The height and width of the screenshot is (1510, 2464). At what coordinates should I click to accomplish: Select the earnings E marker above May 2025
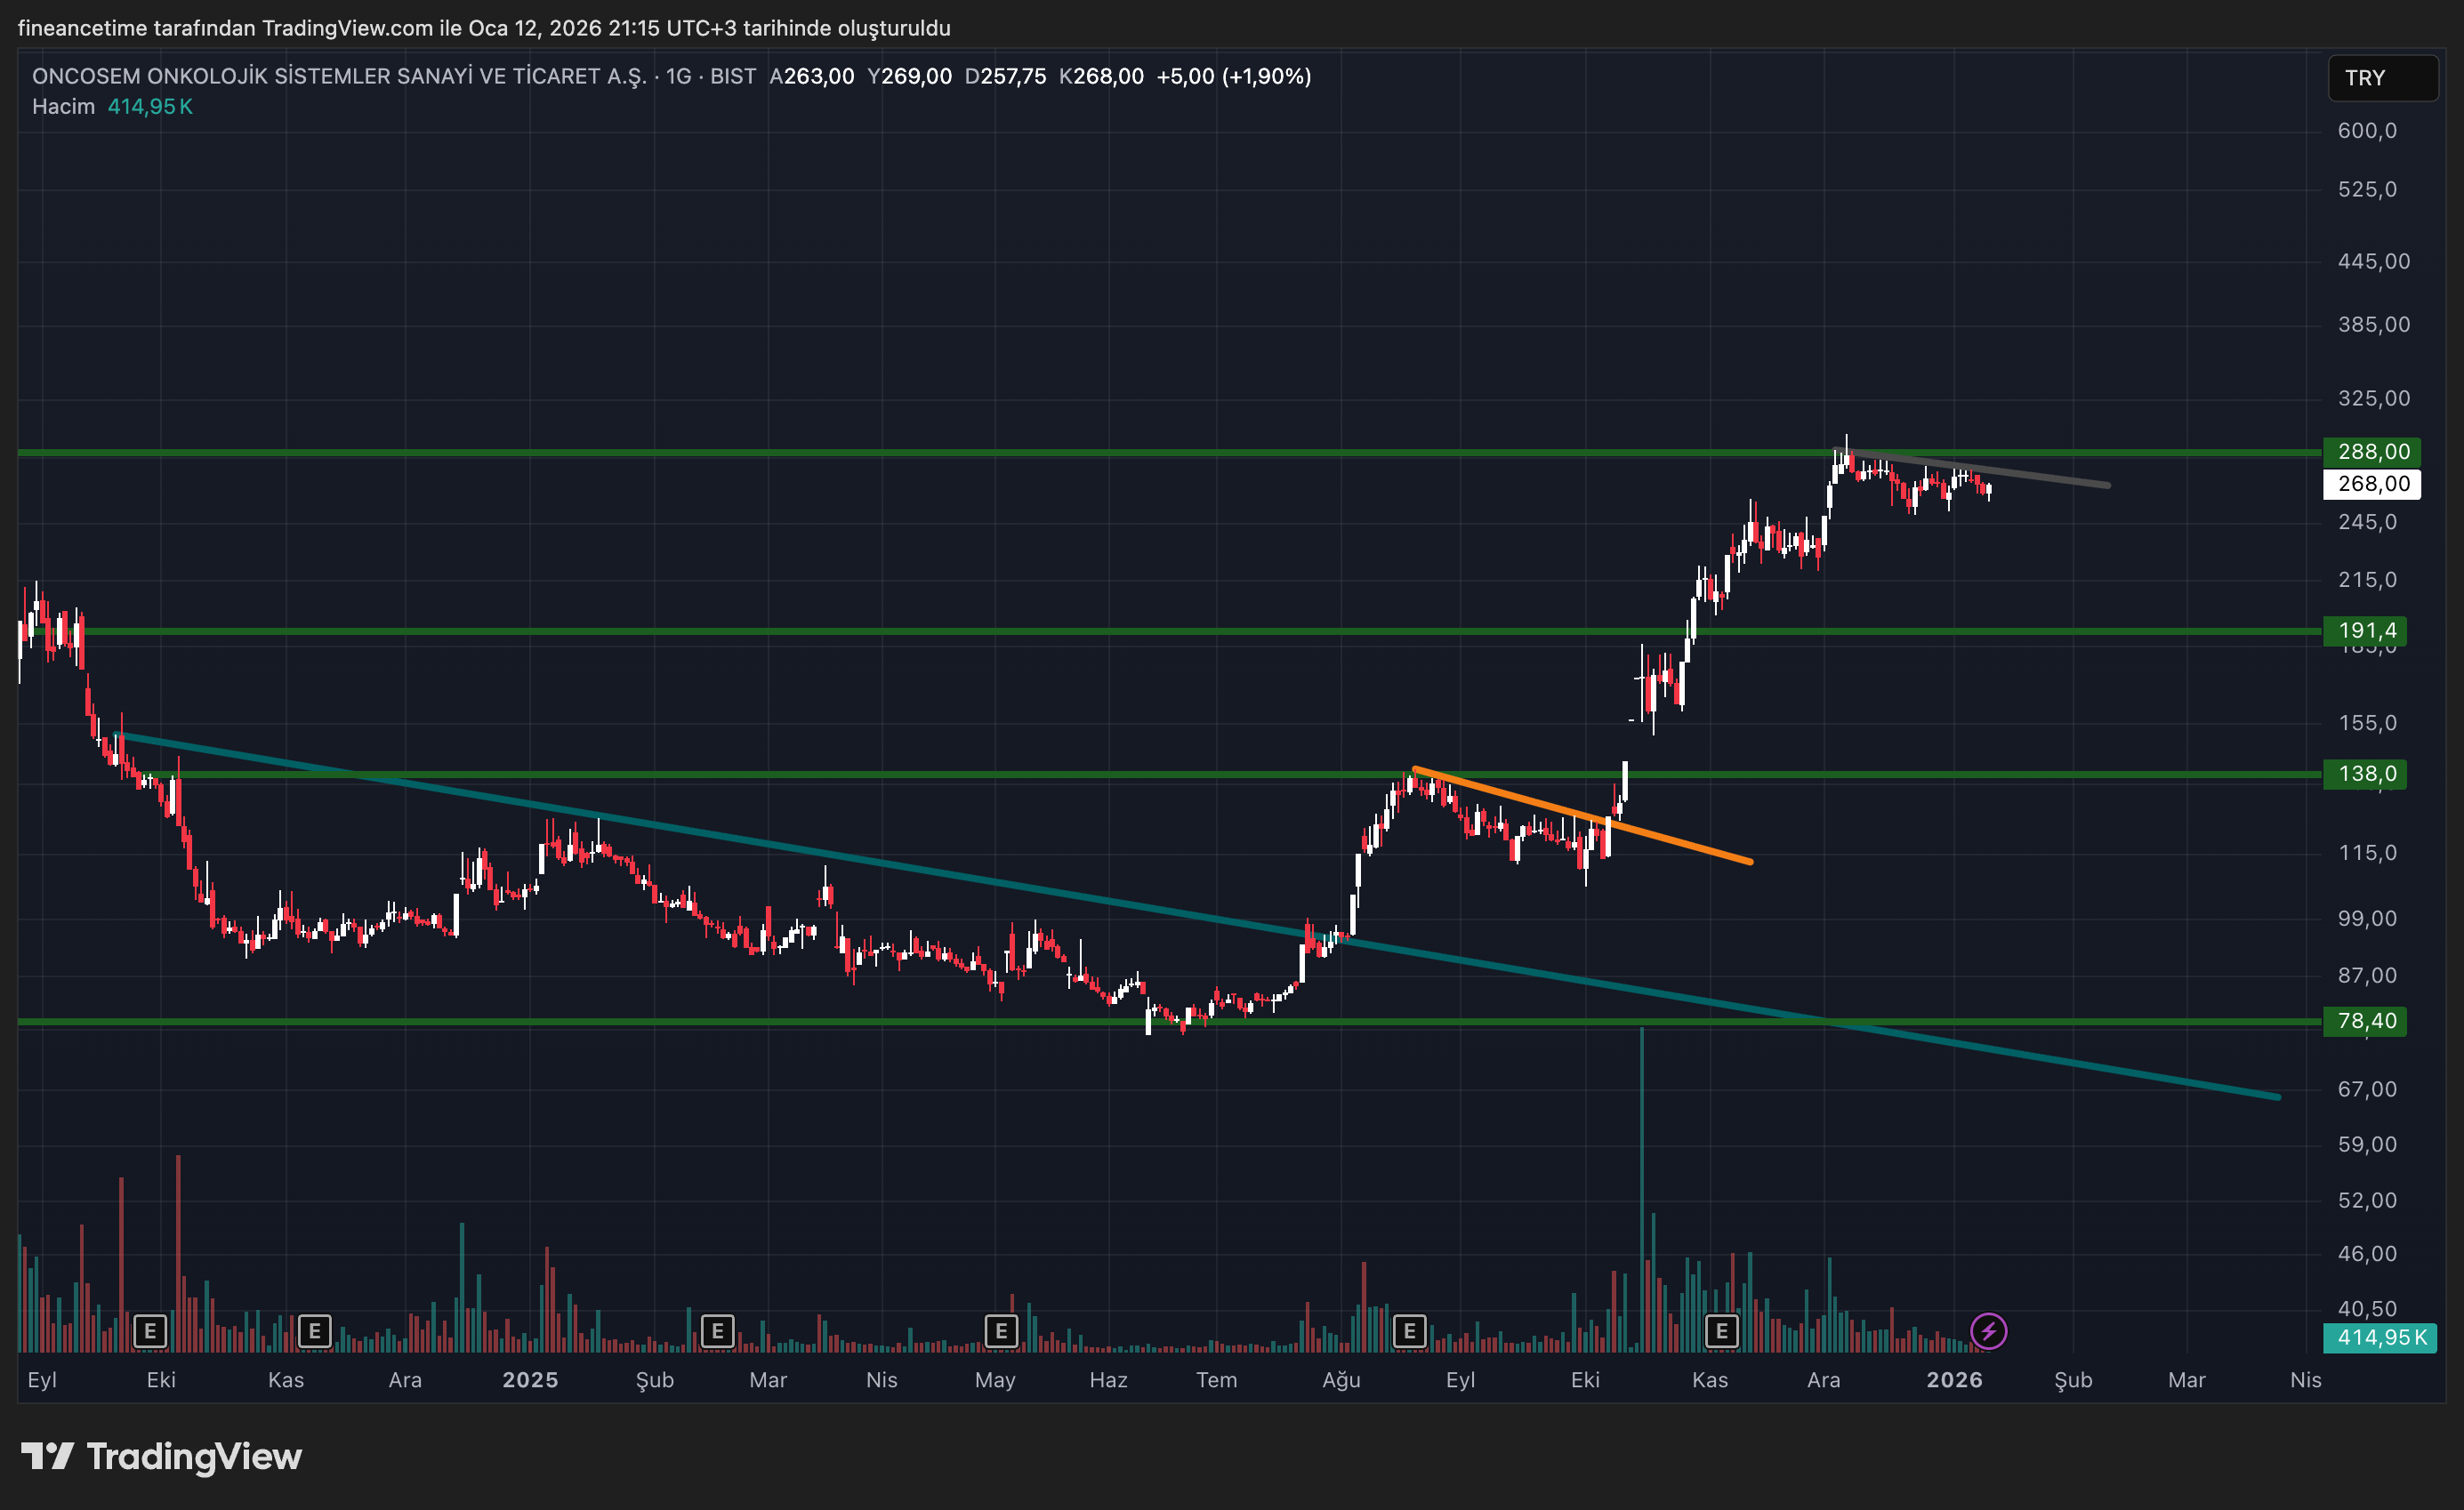pos(1001,1331)
